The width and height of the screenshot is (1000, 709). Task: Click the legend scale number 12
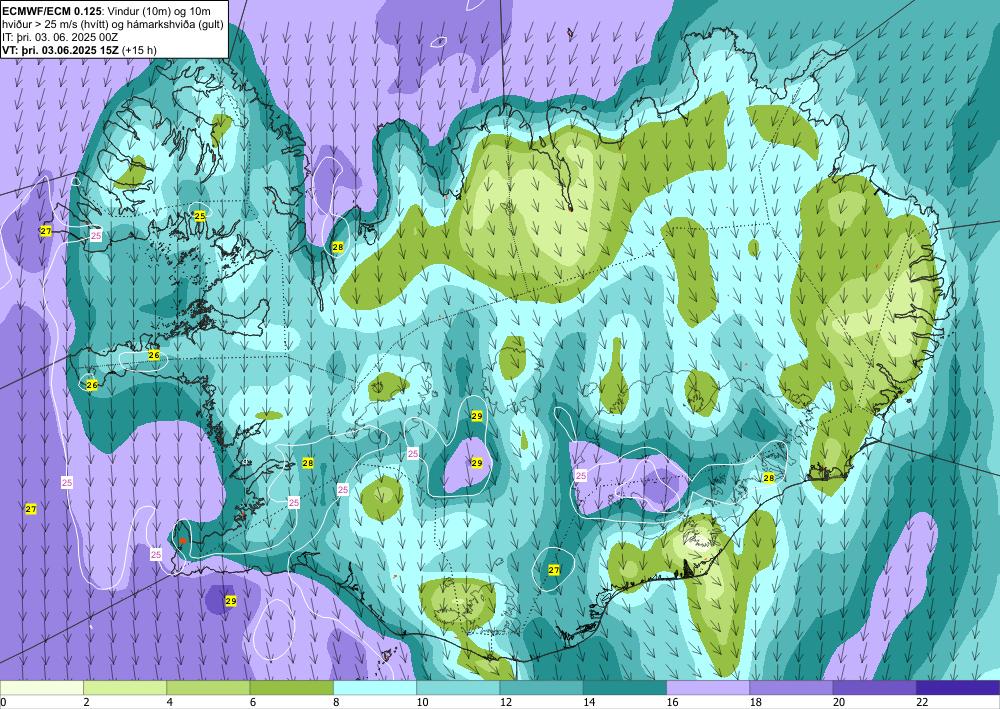coord(505,702)
